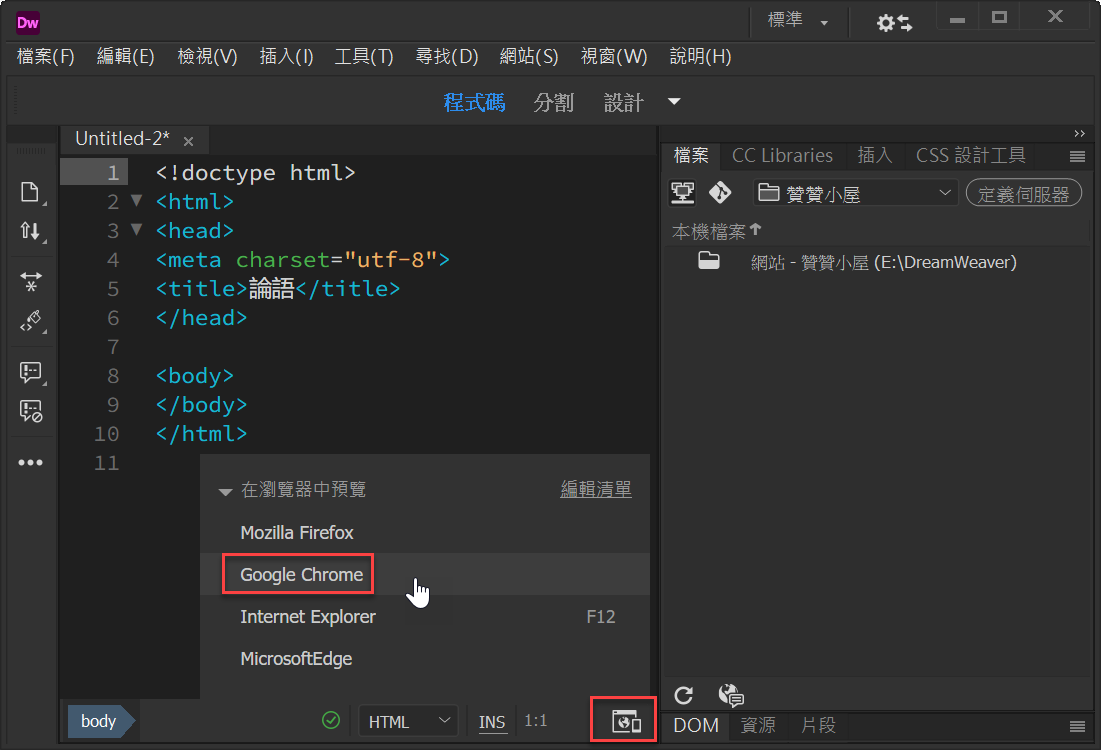Switch to 分割 split view
The image size is (1101, 750).
[553, 103]
